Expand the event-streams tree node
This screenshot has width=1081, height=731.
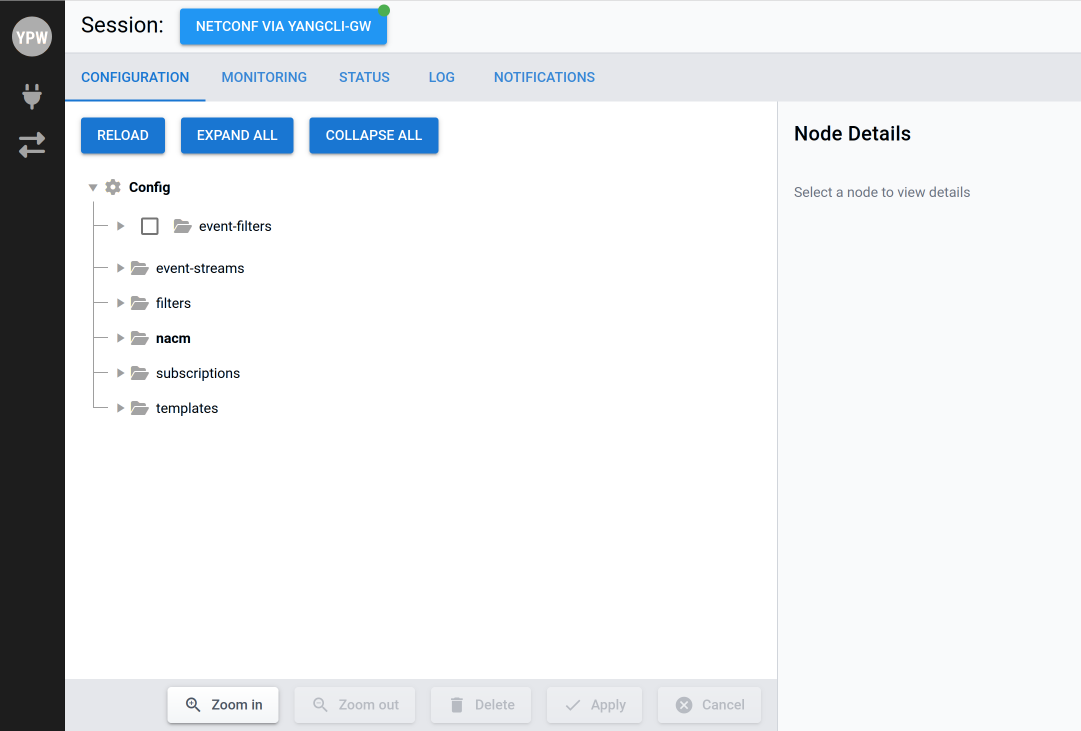point(120,268)
